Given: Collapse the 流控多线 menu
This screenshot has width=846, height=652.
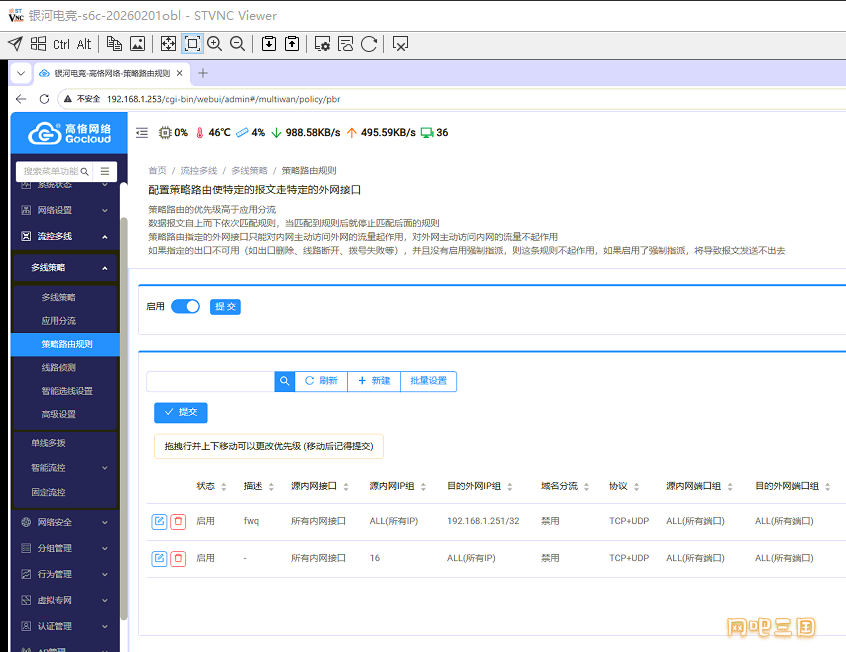Looking at the screenshot, I should pos(65,236).
